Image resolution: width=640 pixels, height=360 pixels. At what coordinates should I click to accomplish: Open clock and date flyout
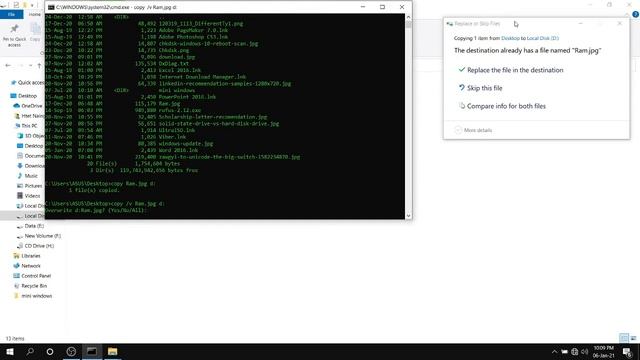pos(604,351)
